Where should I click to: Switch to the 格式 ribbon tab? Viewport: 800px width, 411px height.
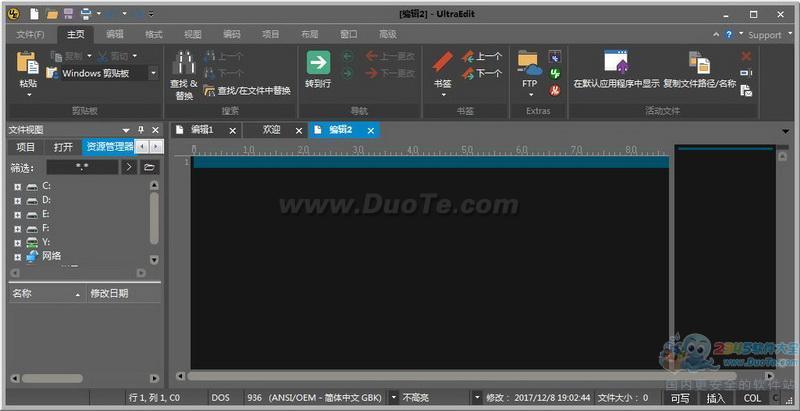click(x=154, y=35)
